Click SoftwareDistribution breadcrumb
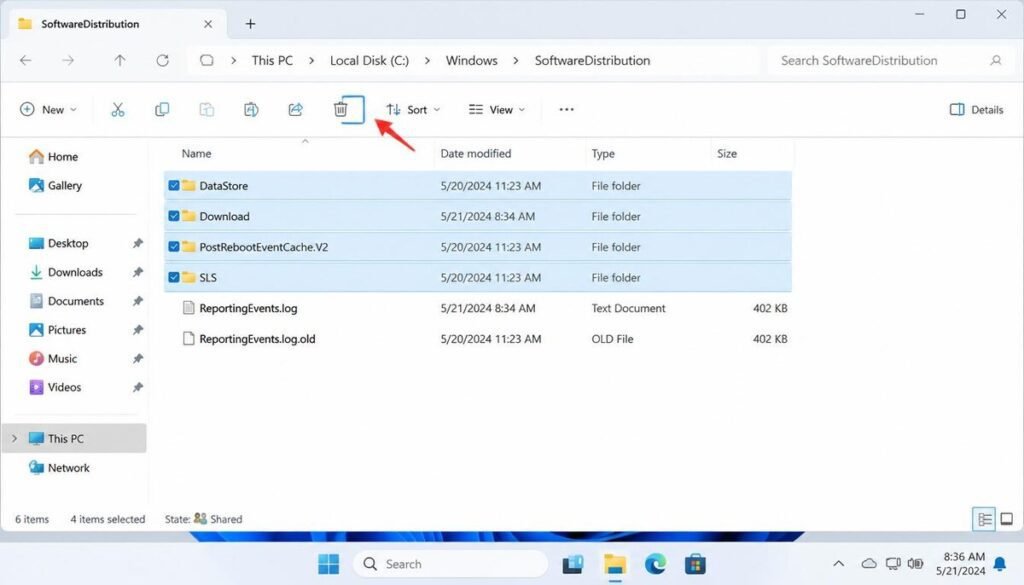The width and height of the screenshot is (1024, 585). click(592, 60)
